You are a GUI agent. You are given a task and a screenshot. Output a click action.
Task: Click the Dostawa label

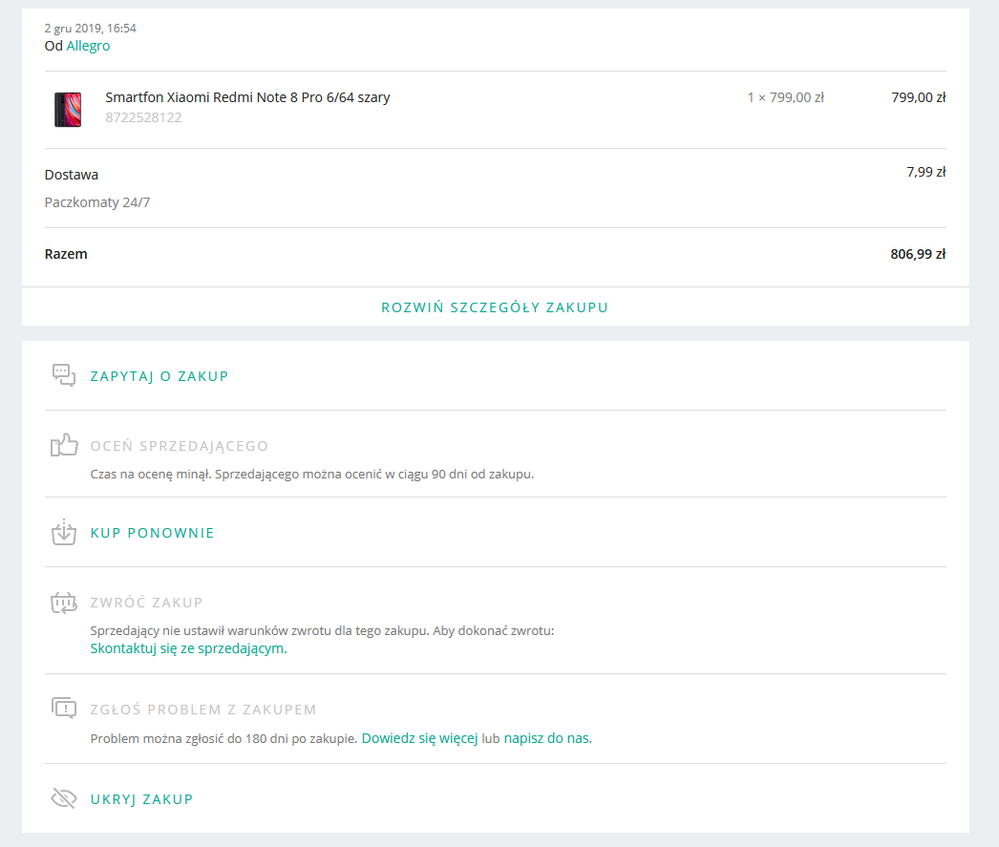tap(71, 175)
